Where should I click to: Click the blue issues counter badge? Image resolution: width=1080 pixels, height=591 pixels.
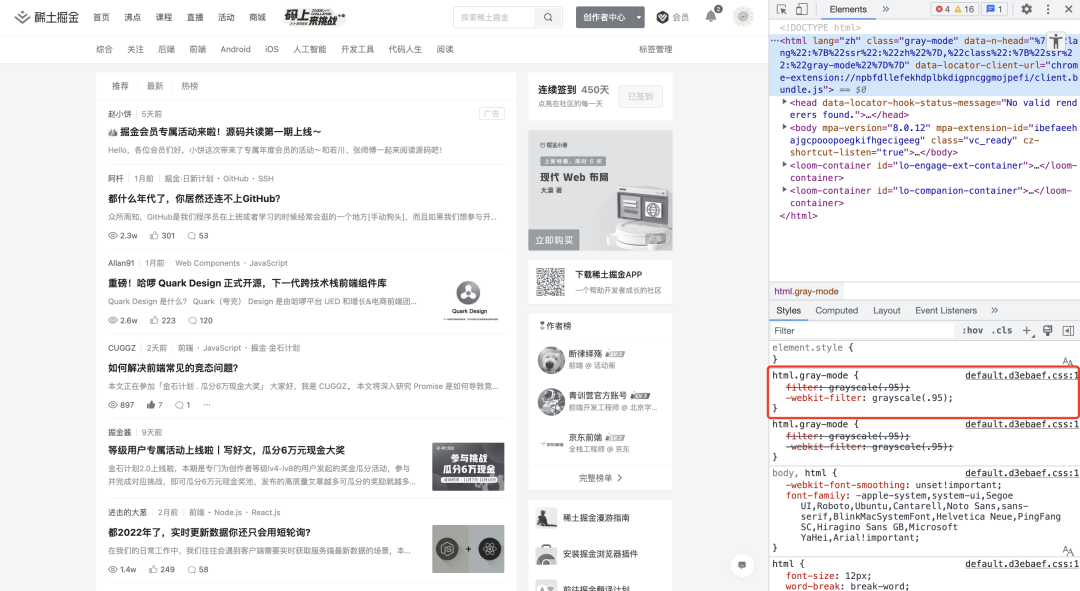coord(995,9)
